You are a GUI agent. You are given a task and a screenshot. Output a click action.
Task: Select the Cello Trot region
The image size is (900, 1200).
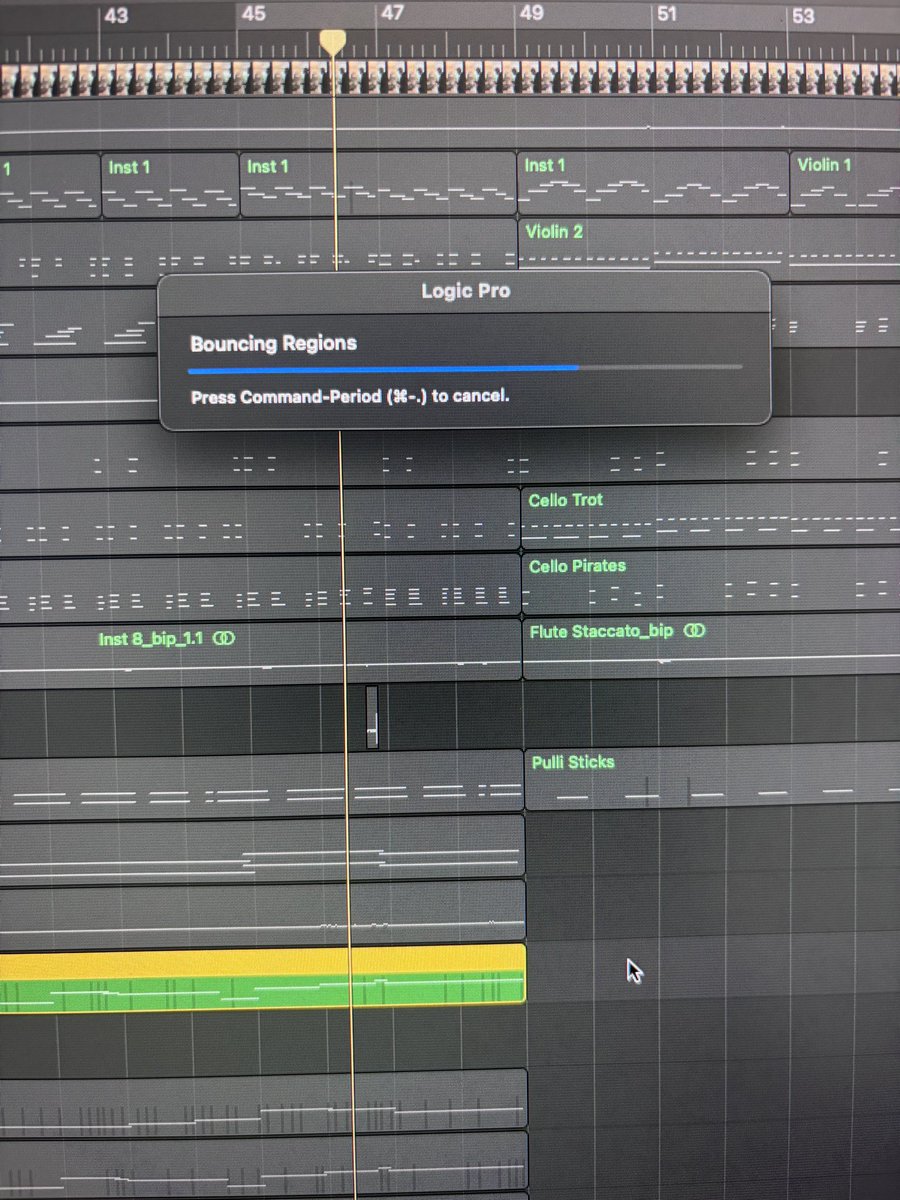click(x=710, y=518)
